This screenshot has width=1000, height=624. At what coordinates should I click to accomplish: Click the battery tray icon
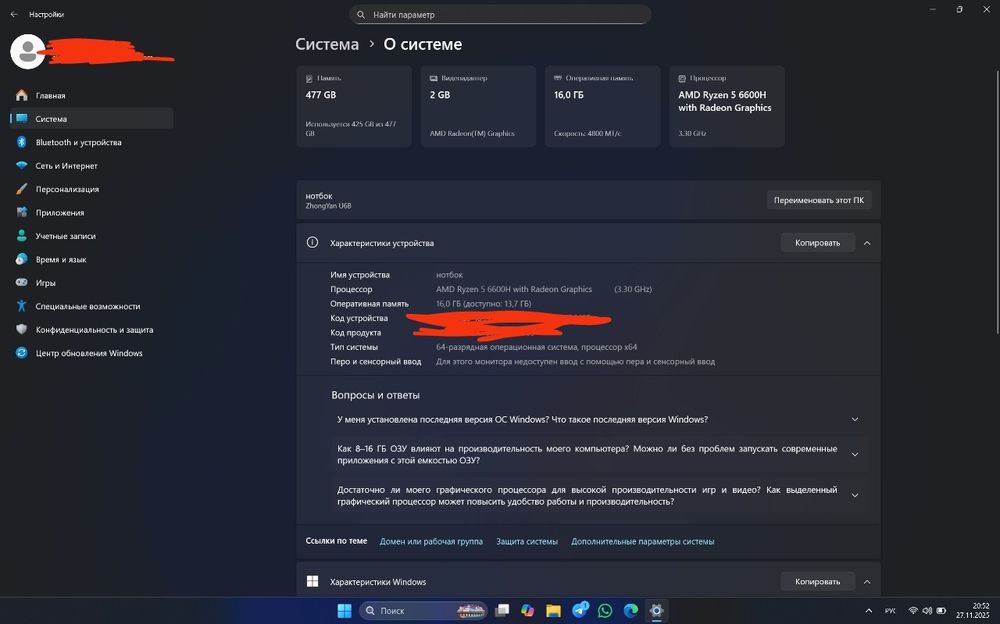click(x=941, y=611)
